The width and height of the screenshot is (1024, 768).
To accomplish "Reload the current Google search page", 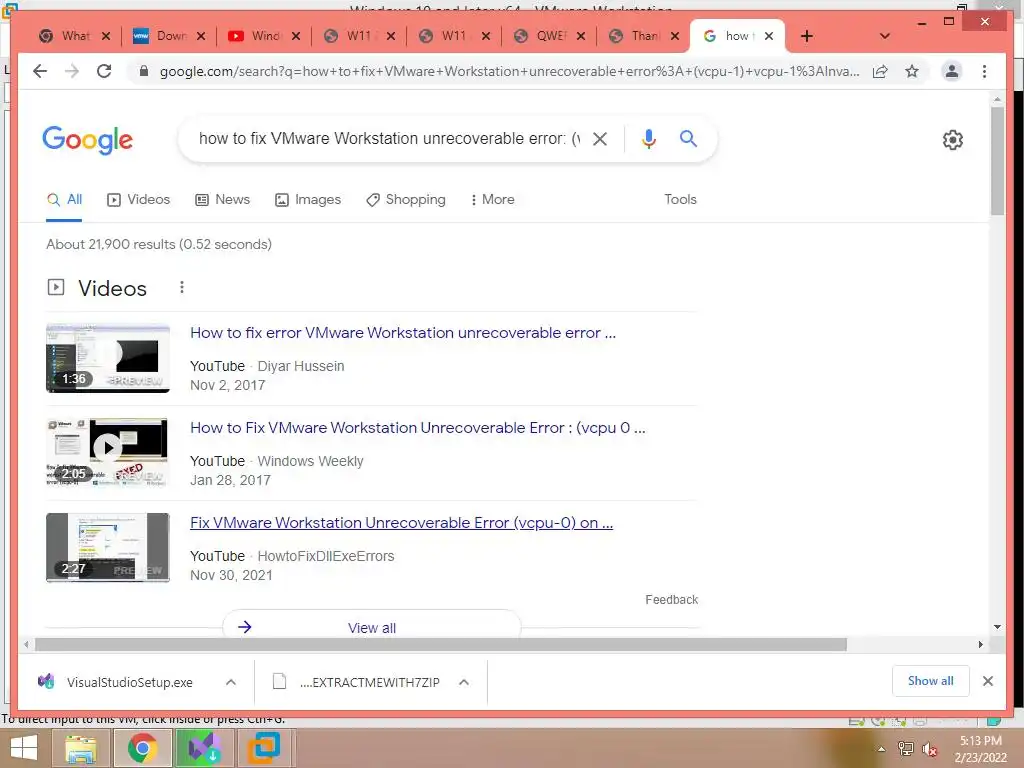I will click(x=104, y=71).
